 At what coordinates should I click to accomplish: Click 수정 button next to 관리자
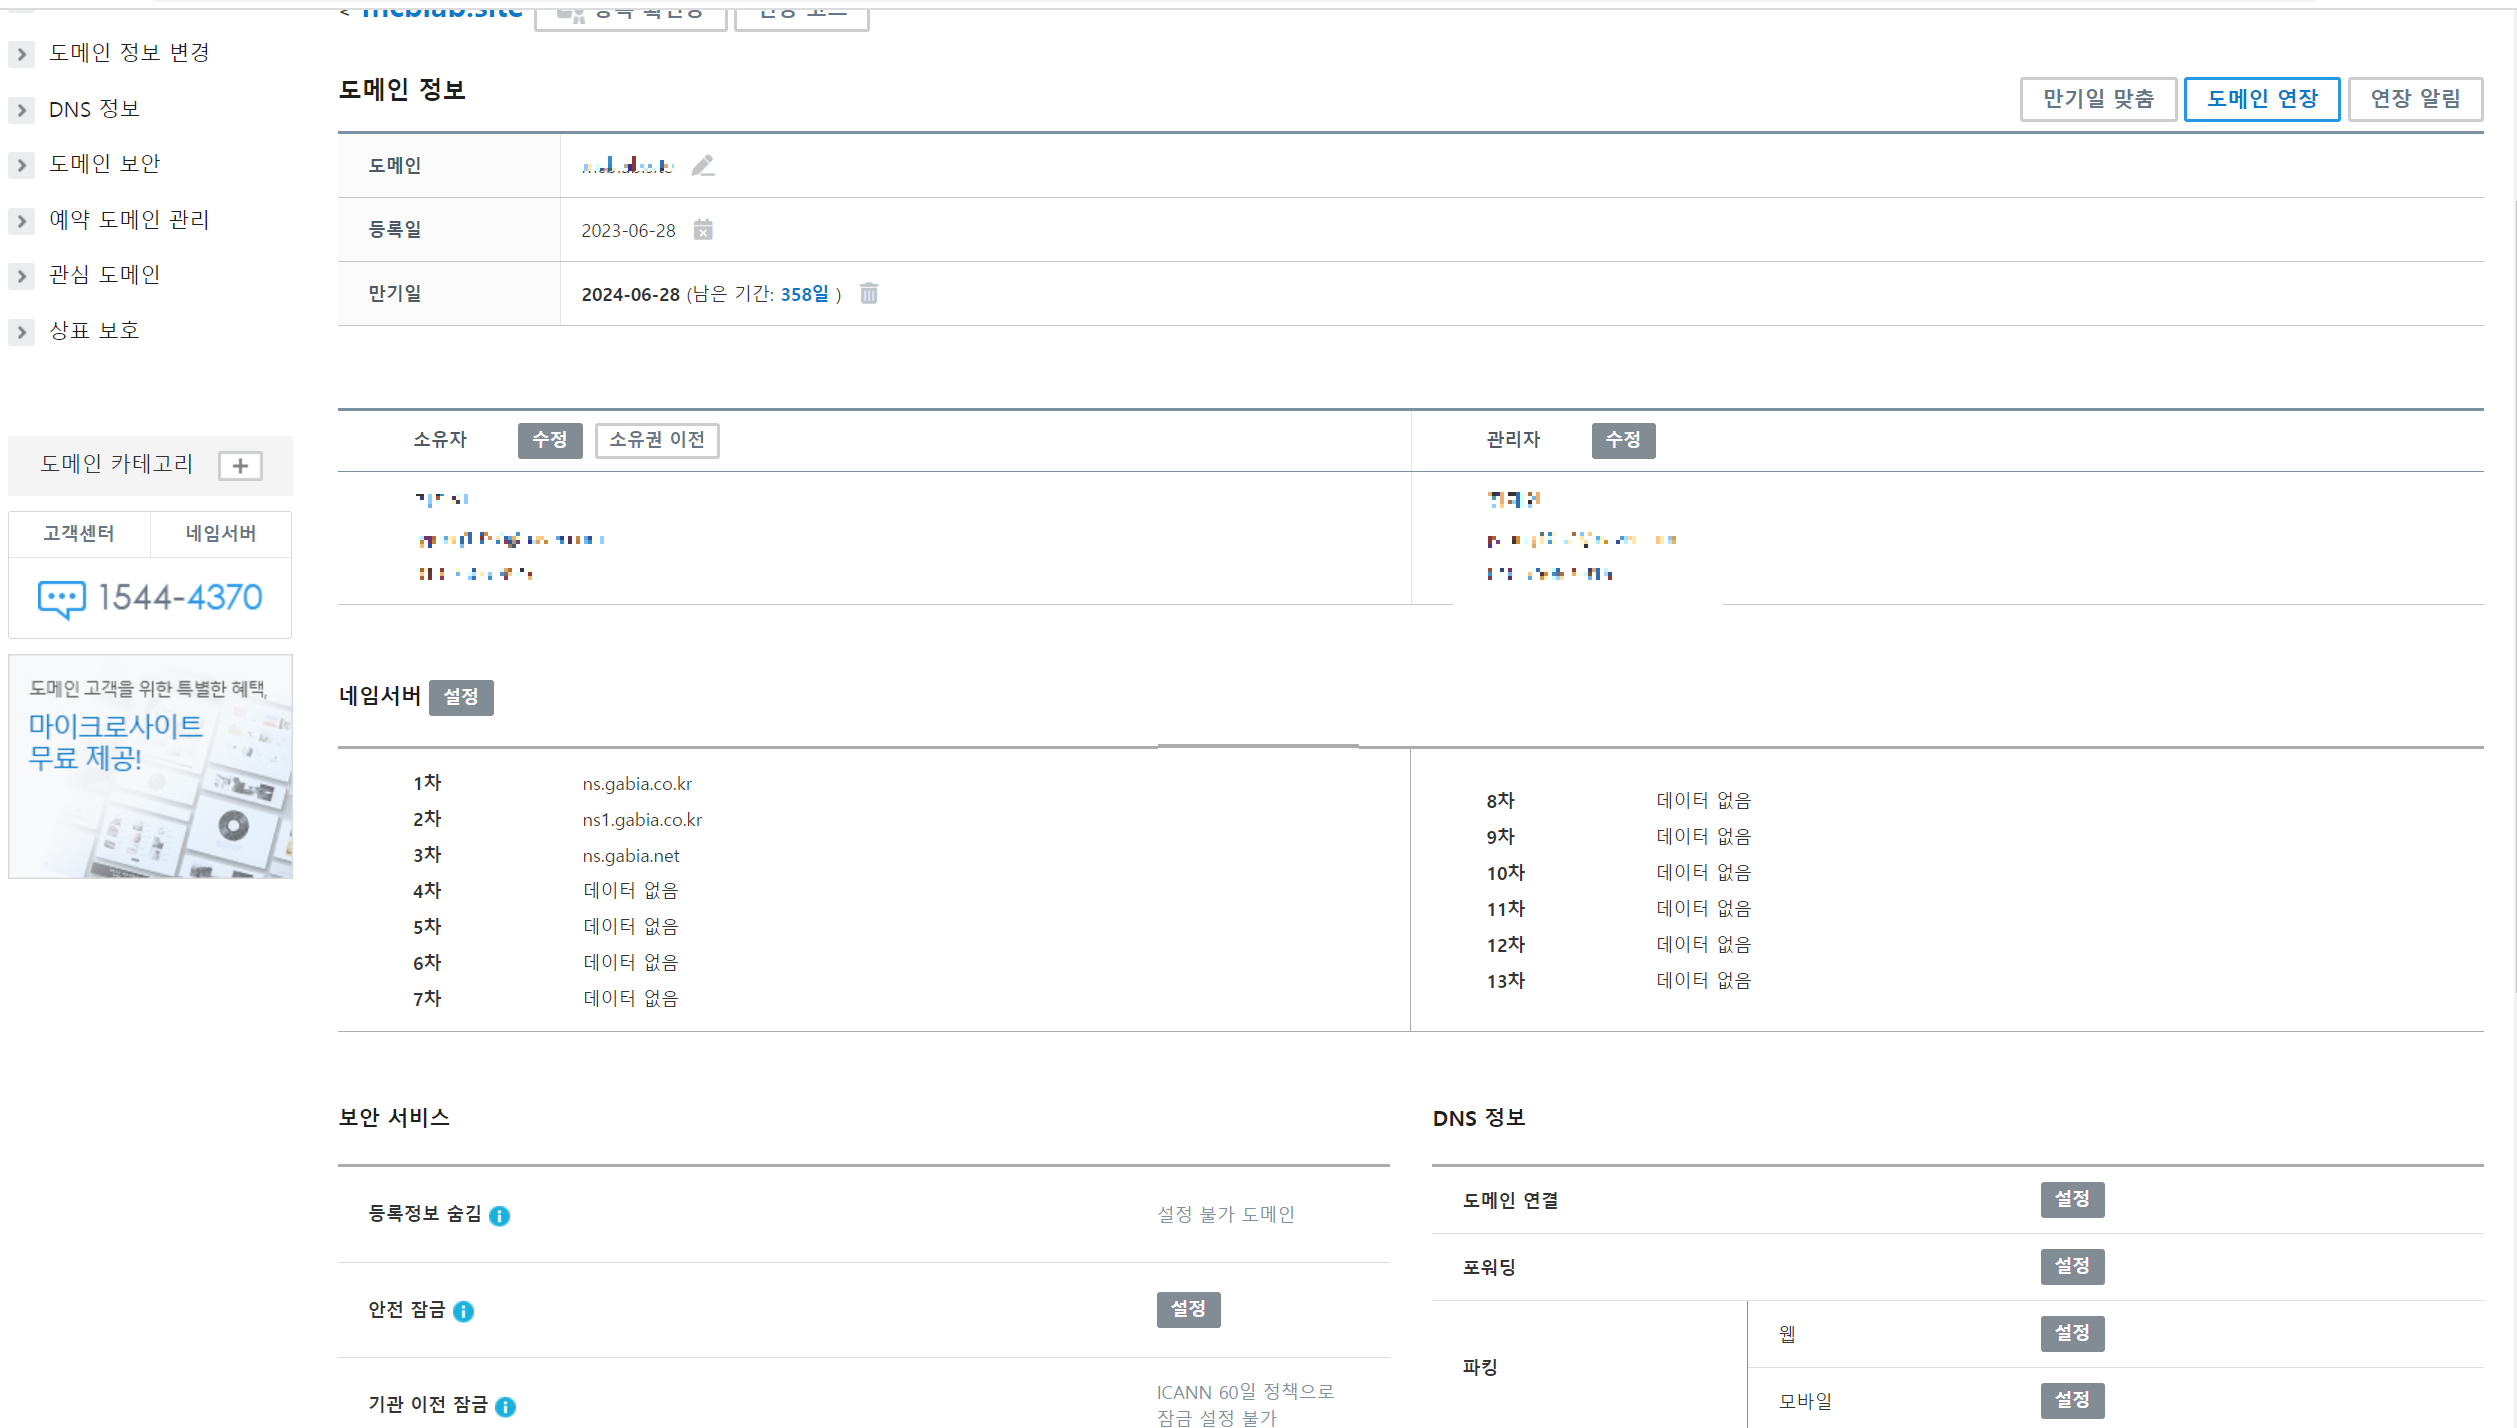click(x=1622, y=440)
